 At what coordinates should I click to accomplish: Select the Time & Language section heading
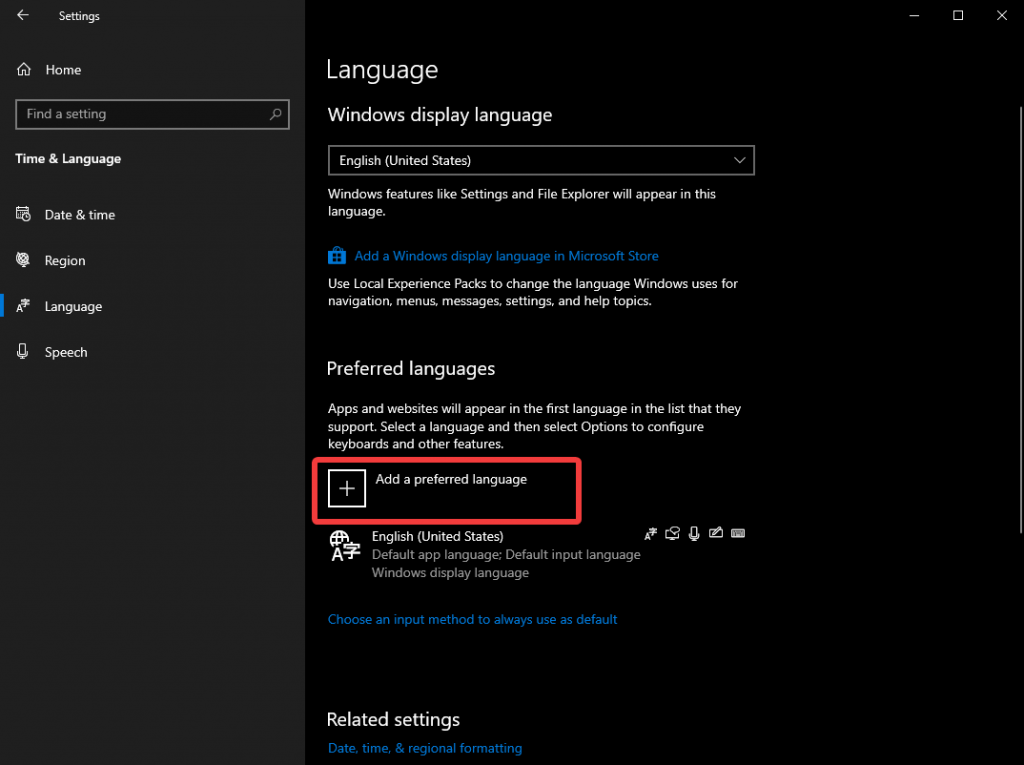pyautogui.click(x=68, y=159)
